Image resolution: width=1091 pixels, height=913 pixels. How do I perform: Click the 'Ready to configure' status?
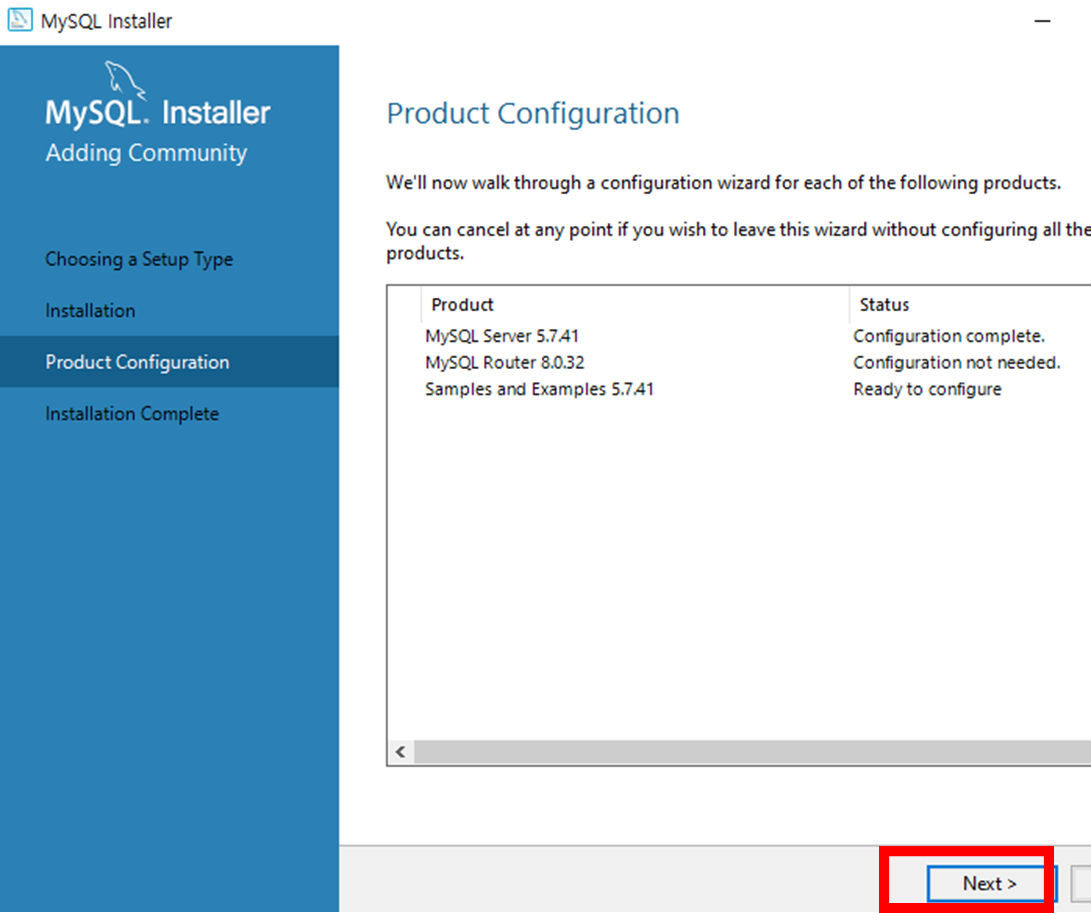pyautogui.click(x=927, y=389)
